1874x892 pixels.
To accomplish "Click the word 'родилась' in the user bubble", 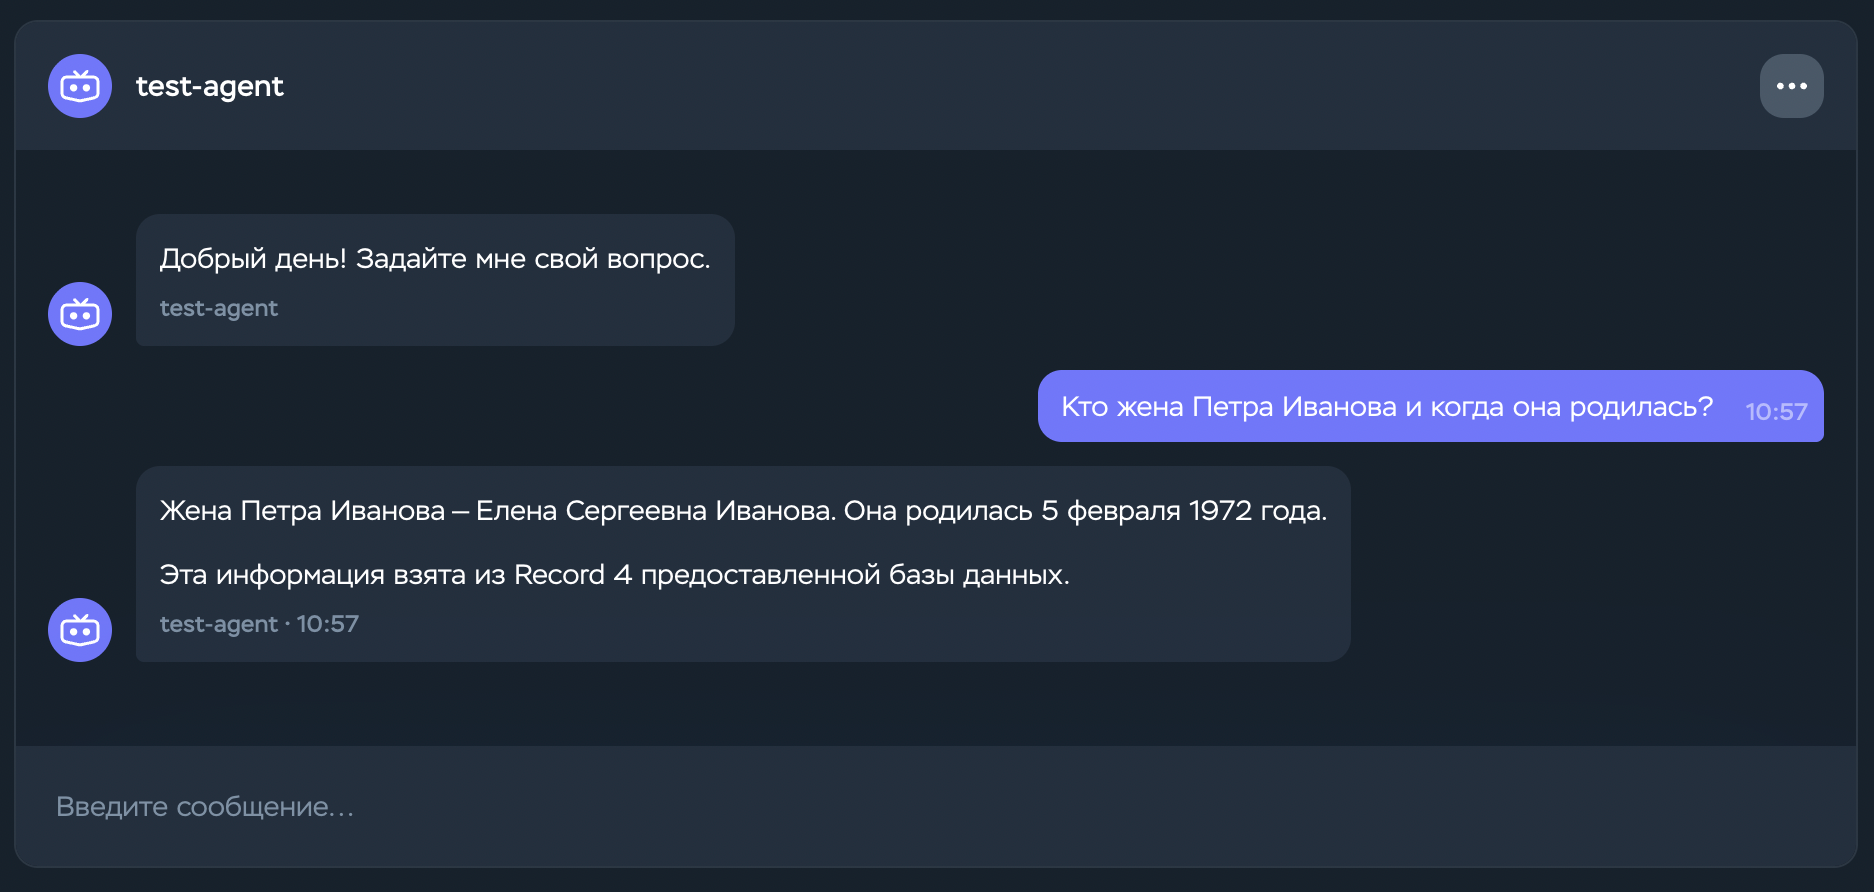I will [x=1641, y=407].
